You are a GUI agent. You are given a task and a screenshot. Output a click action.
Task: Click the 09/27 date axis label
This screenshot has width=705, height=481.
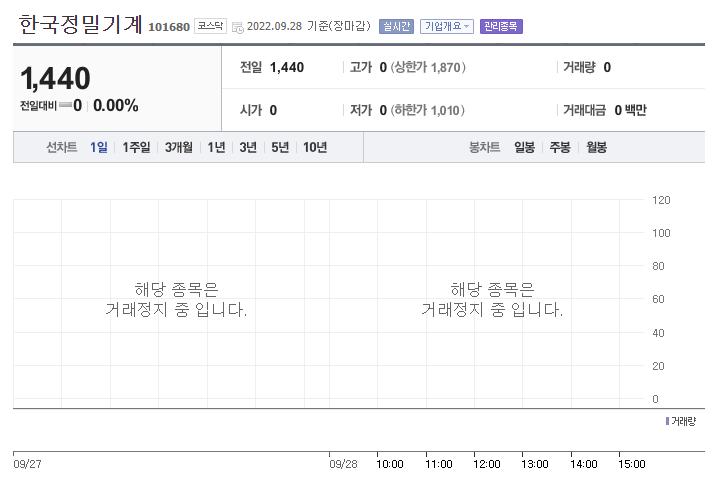pyautogui.click(x=27, y=464)
